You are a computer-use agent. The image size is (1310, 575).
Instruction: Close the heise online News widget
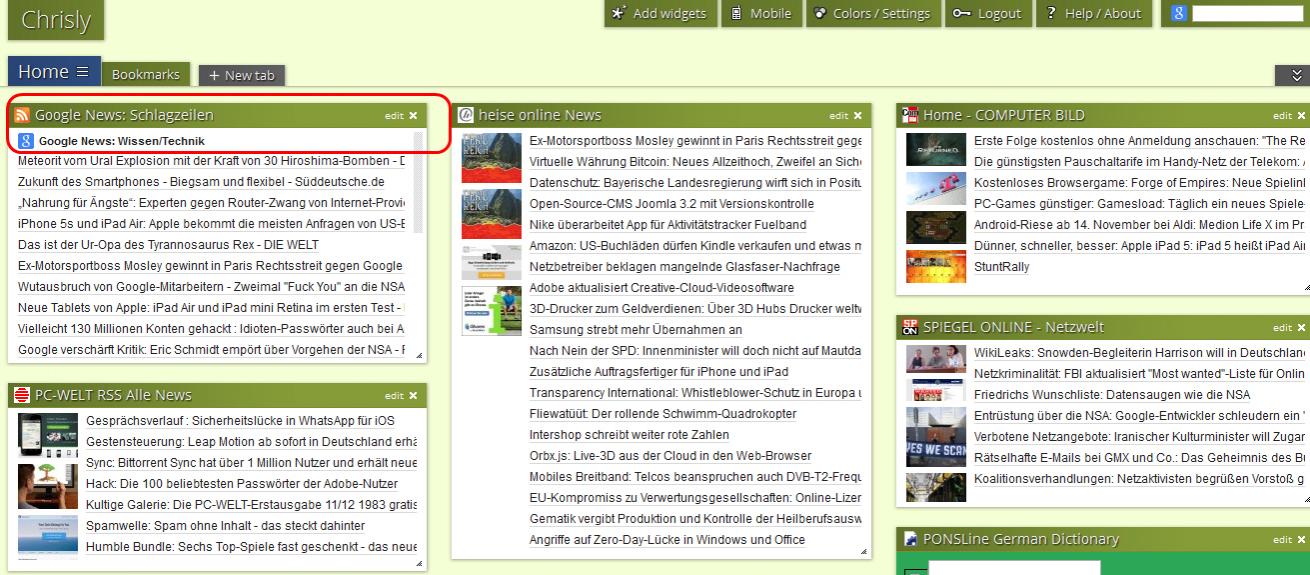pyautogui.click(x=857, y=115)
